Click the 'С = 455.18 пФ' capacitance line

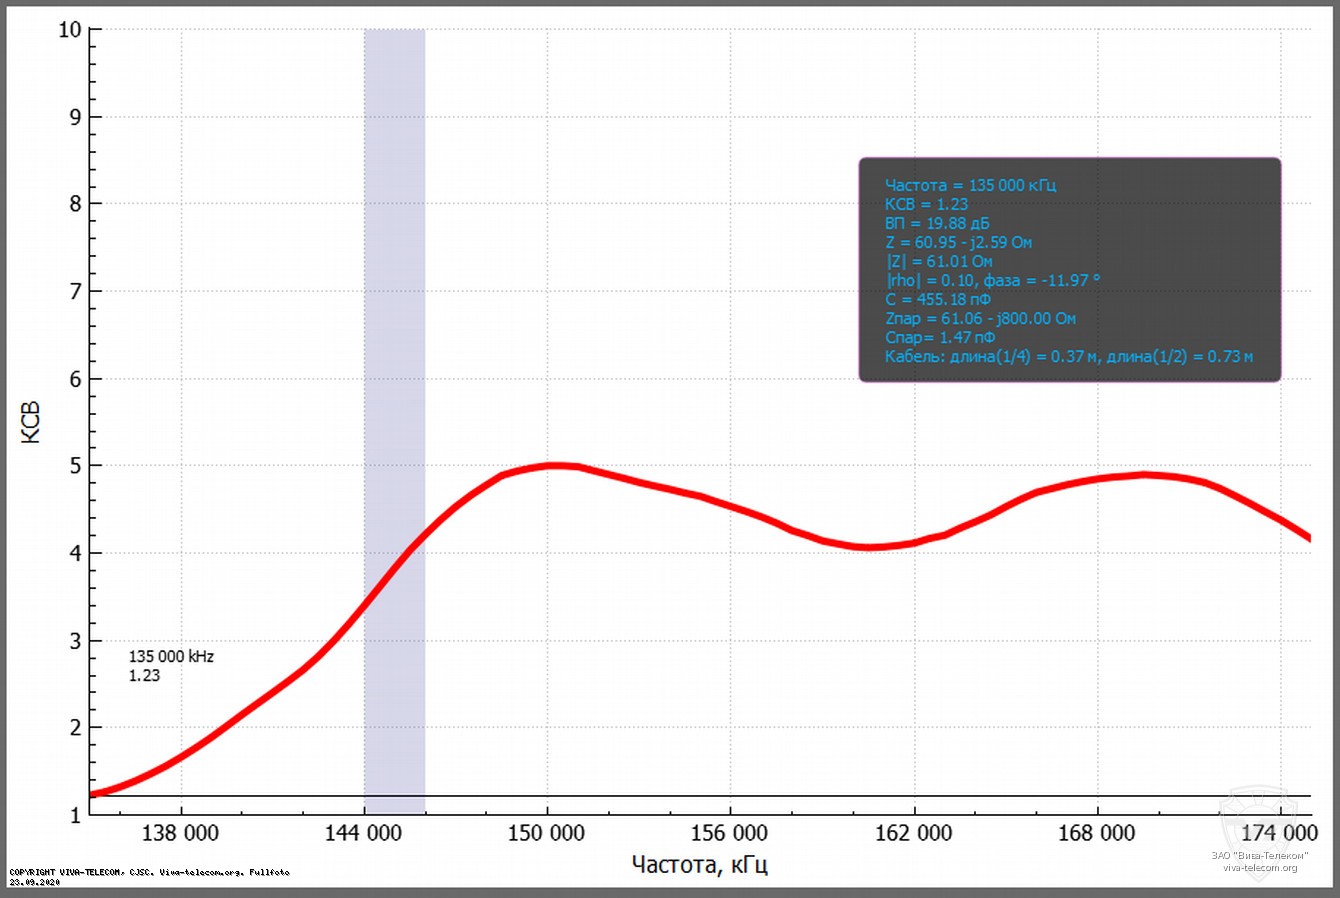tap(937, 299)
